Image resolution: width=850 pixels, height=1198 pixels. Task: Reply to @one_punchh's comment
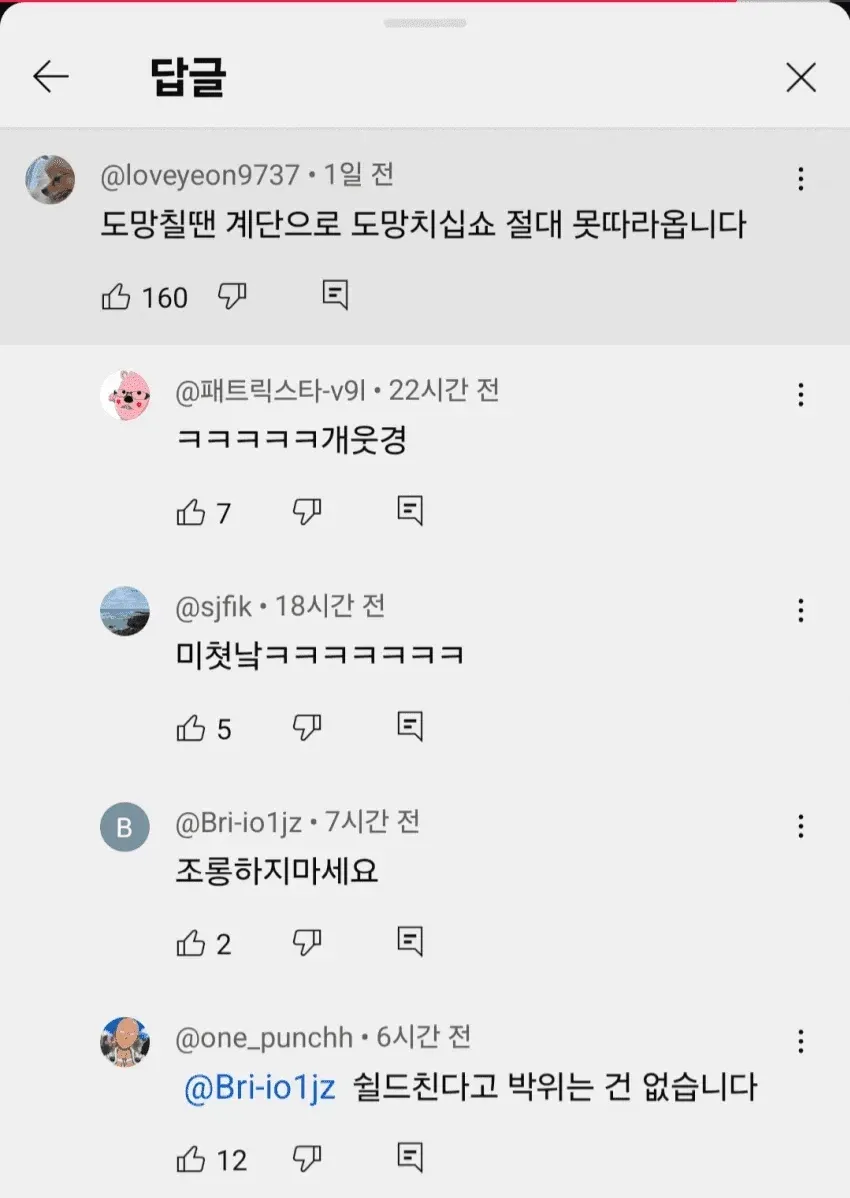[x=410, y=1157]
